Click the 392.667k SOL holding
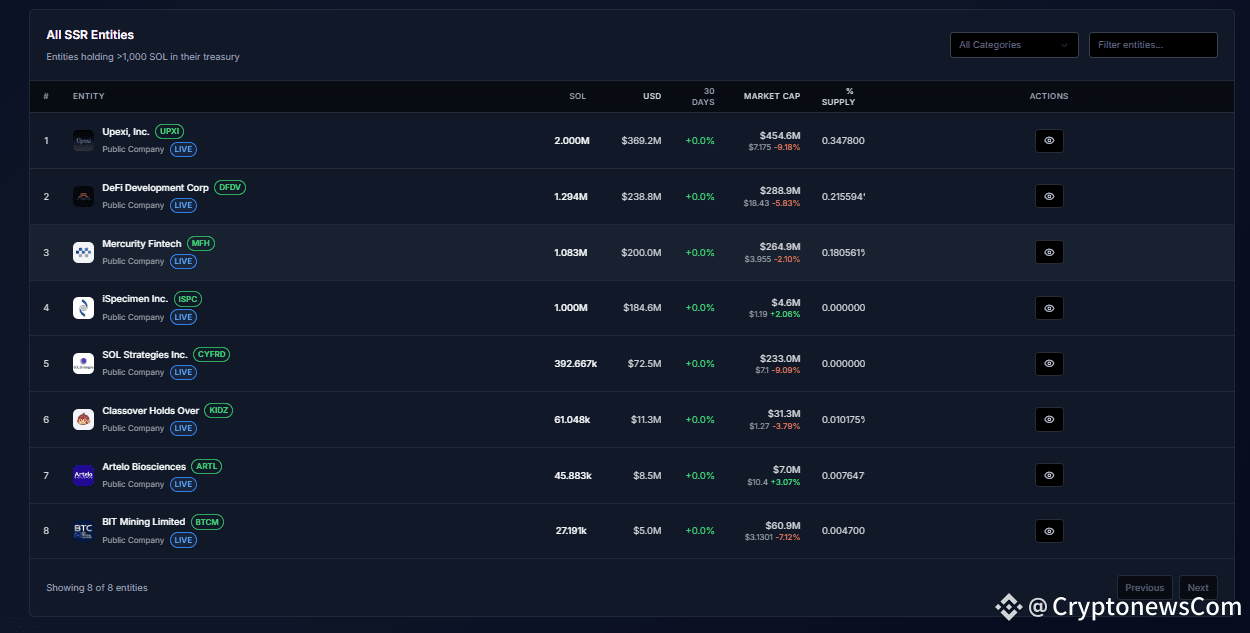The height and width of the screenshot is (633, 1250). point(576,364)
